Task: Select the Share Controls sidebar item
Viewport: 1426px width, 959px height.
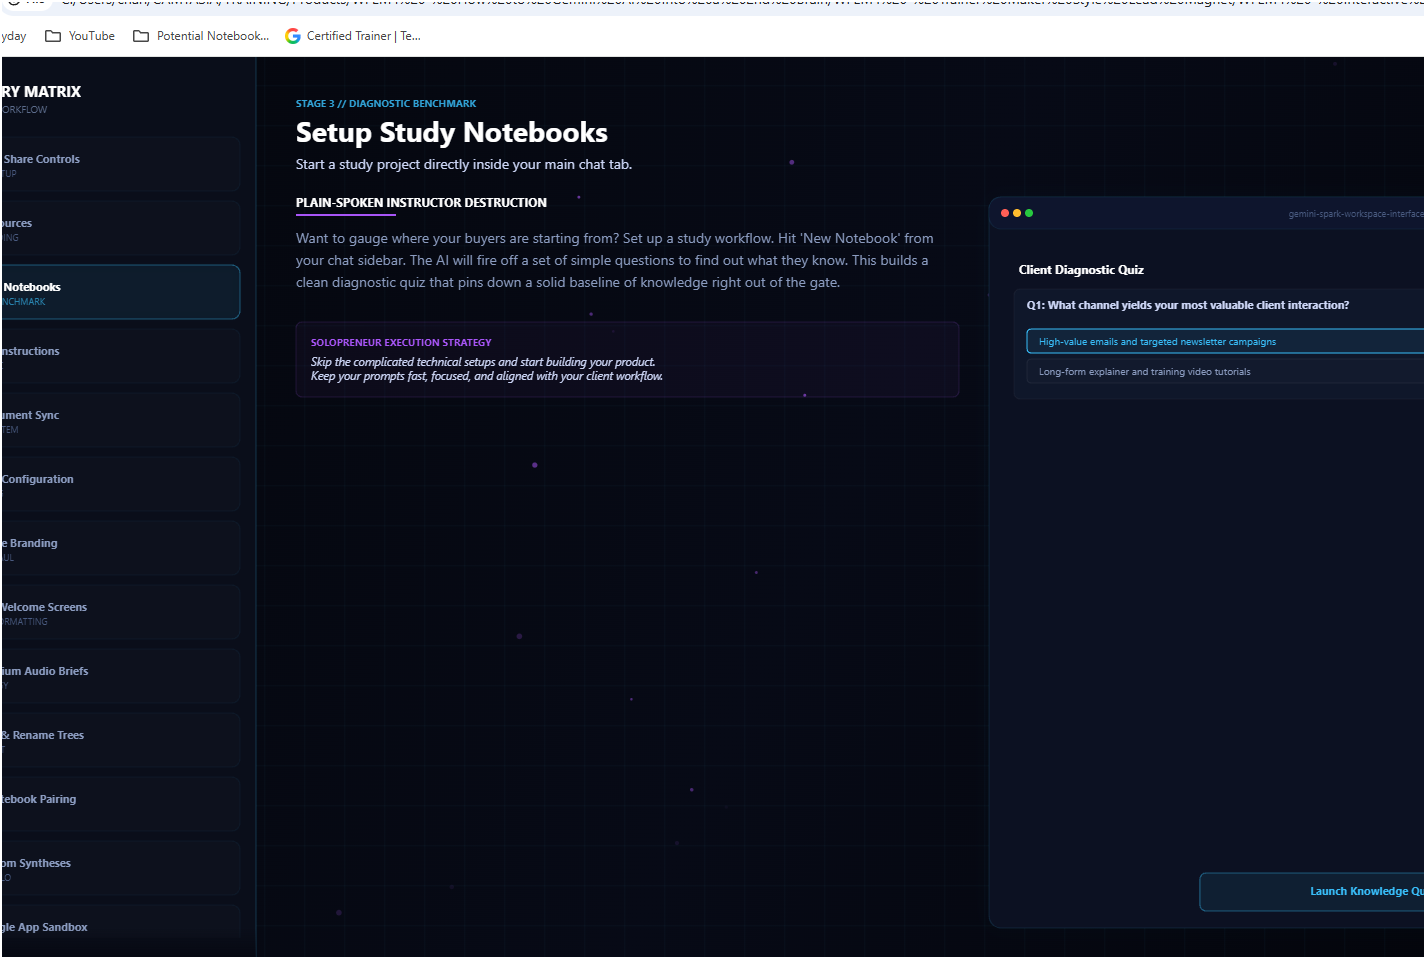Action: pos(120,164)
